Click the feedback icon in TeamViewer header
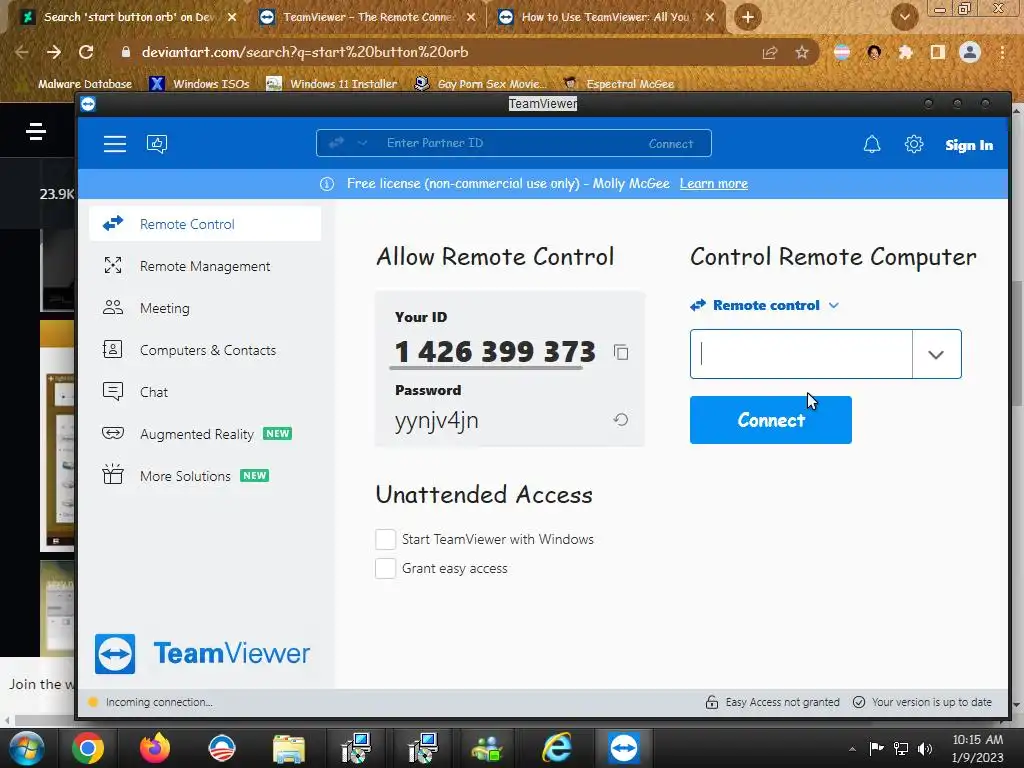This screenshot has height=768, width=1024. (157, 144)
